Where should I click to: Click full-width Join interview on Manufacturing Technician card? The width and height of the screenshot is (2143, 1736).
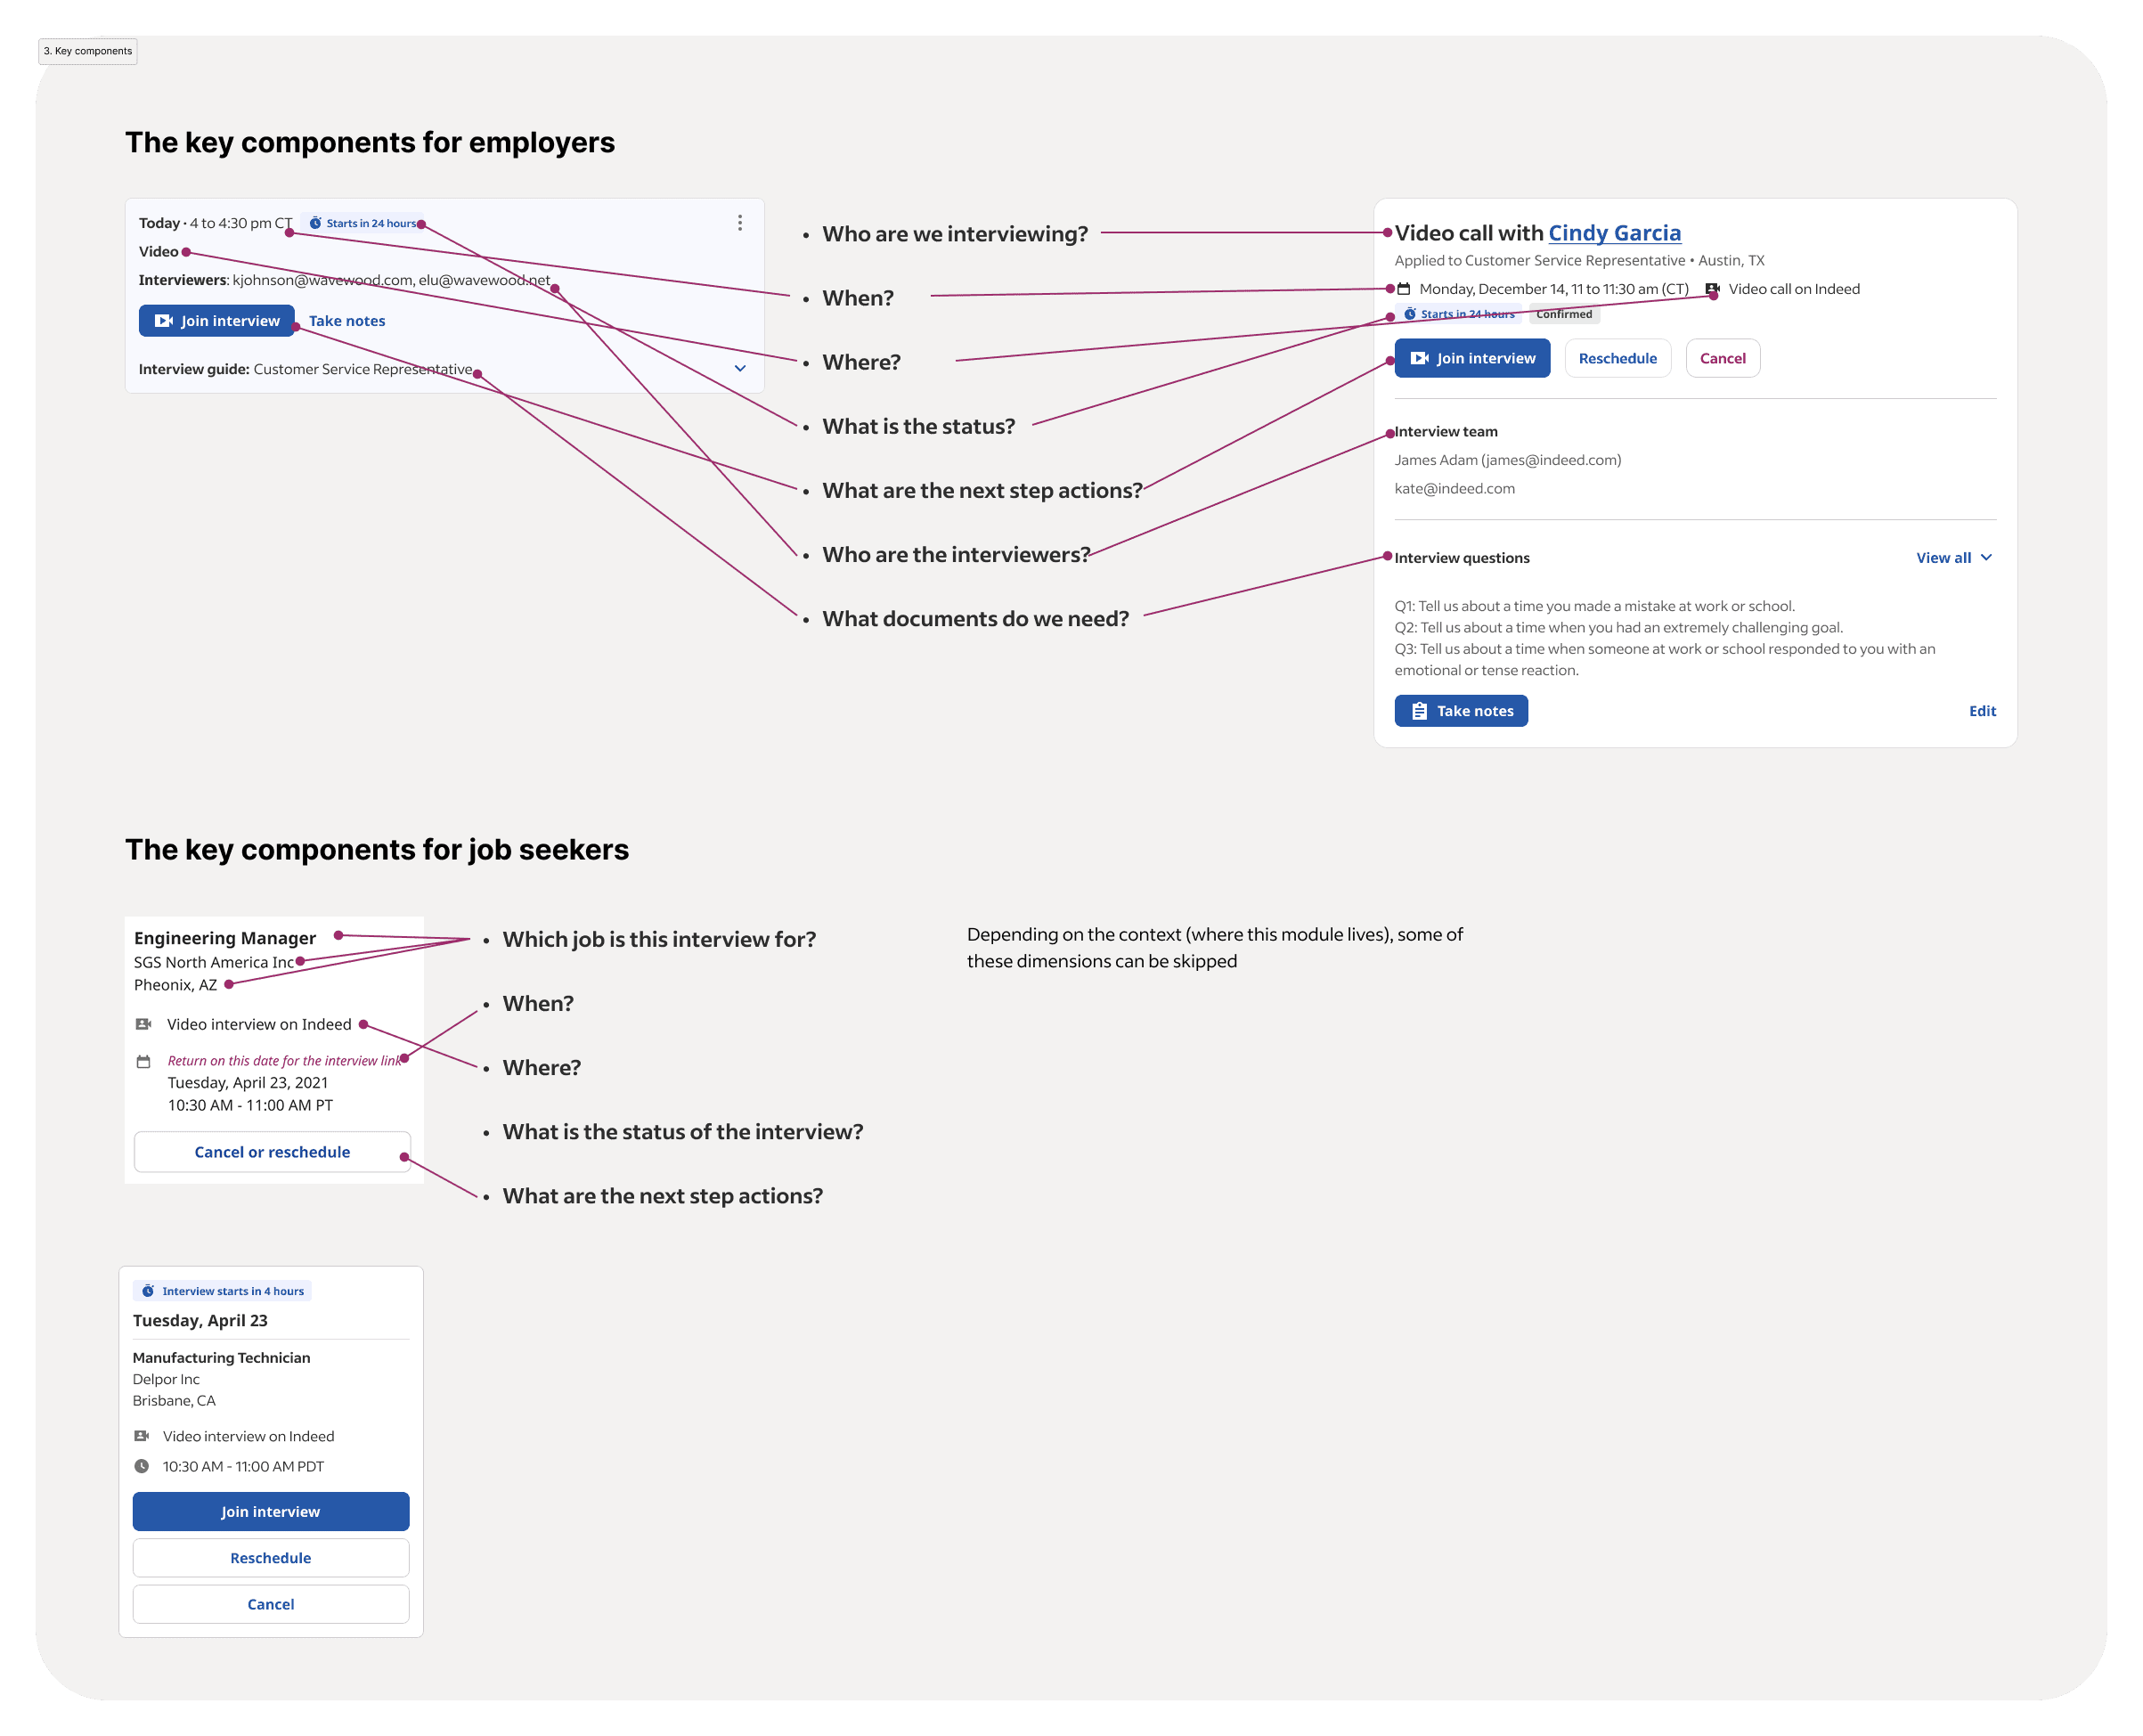[271, 1511]
